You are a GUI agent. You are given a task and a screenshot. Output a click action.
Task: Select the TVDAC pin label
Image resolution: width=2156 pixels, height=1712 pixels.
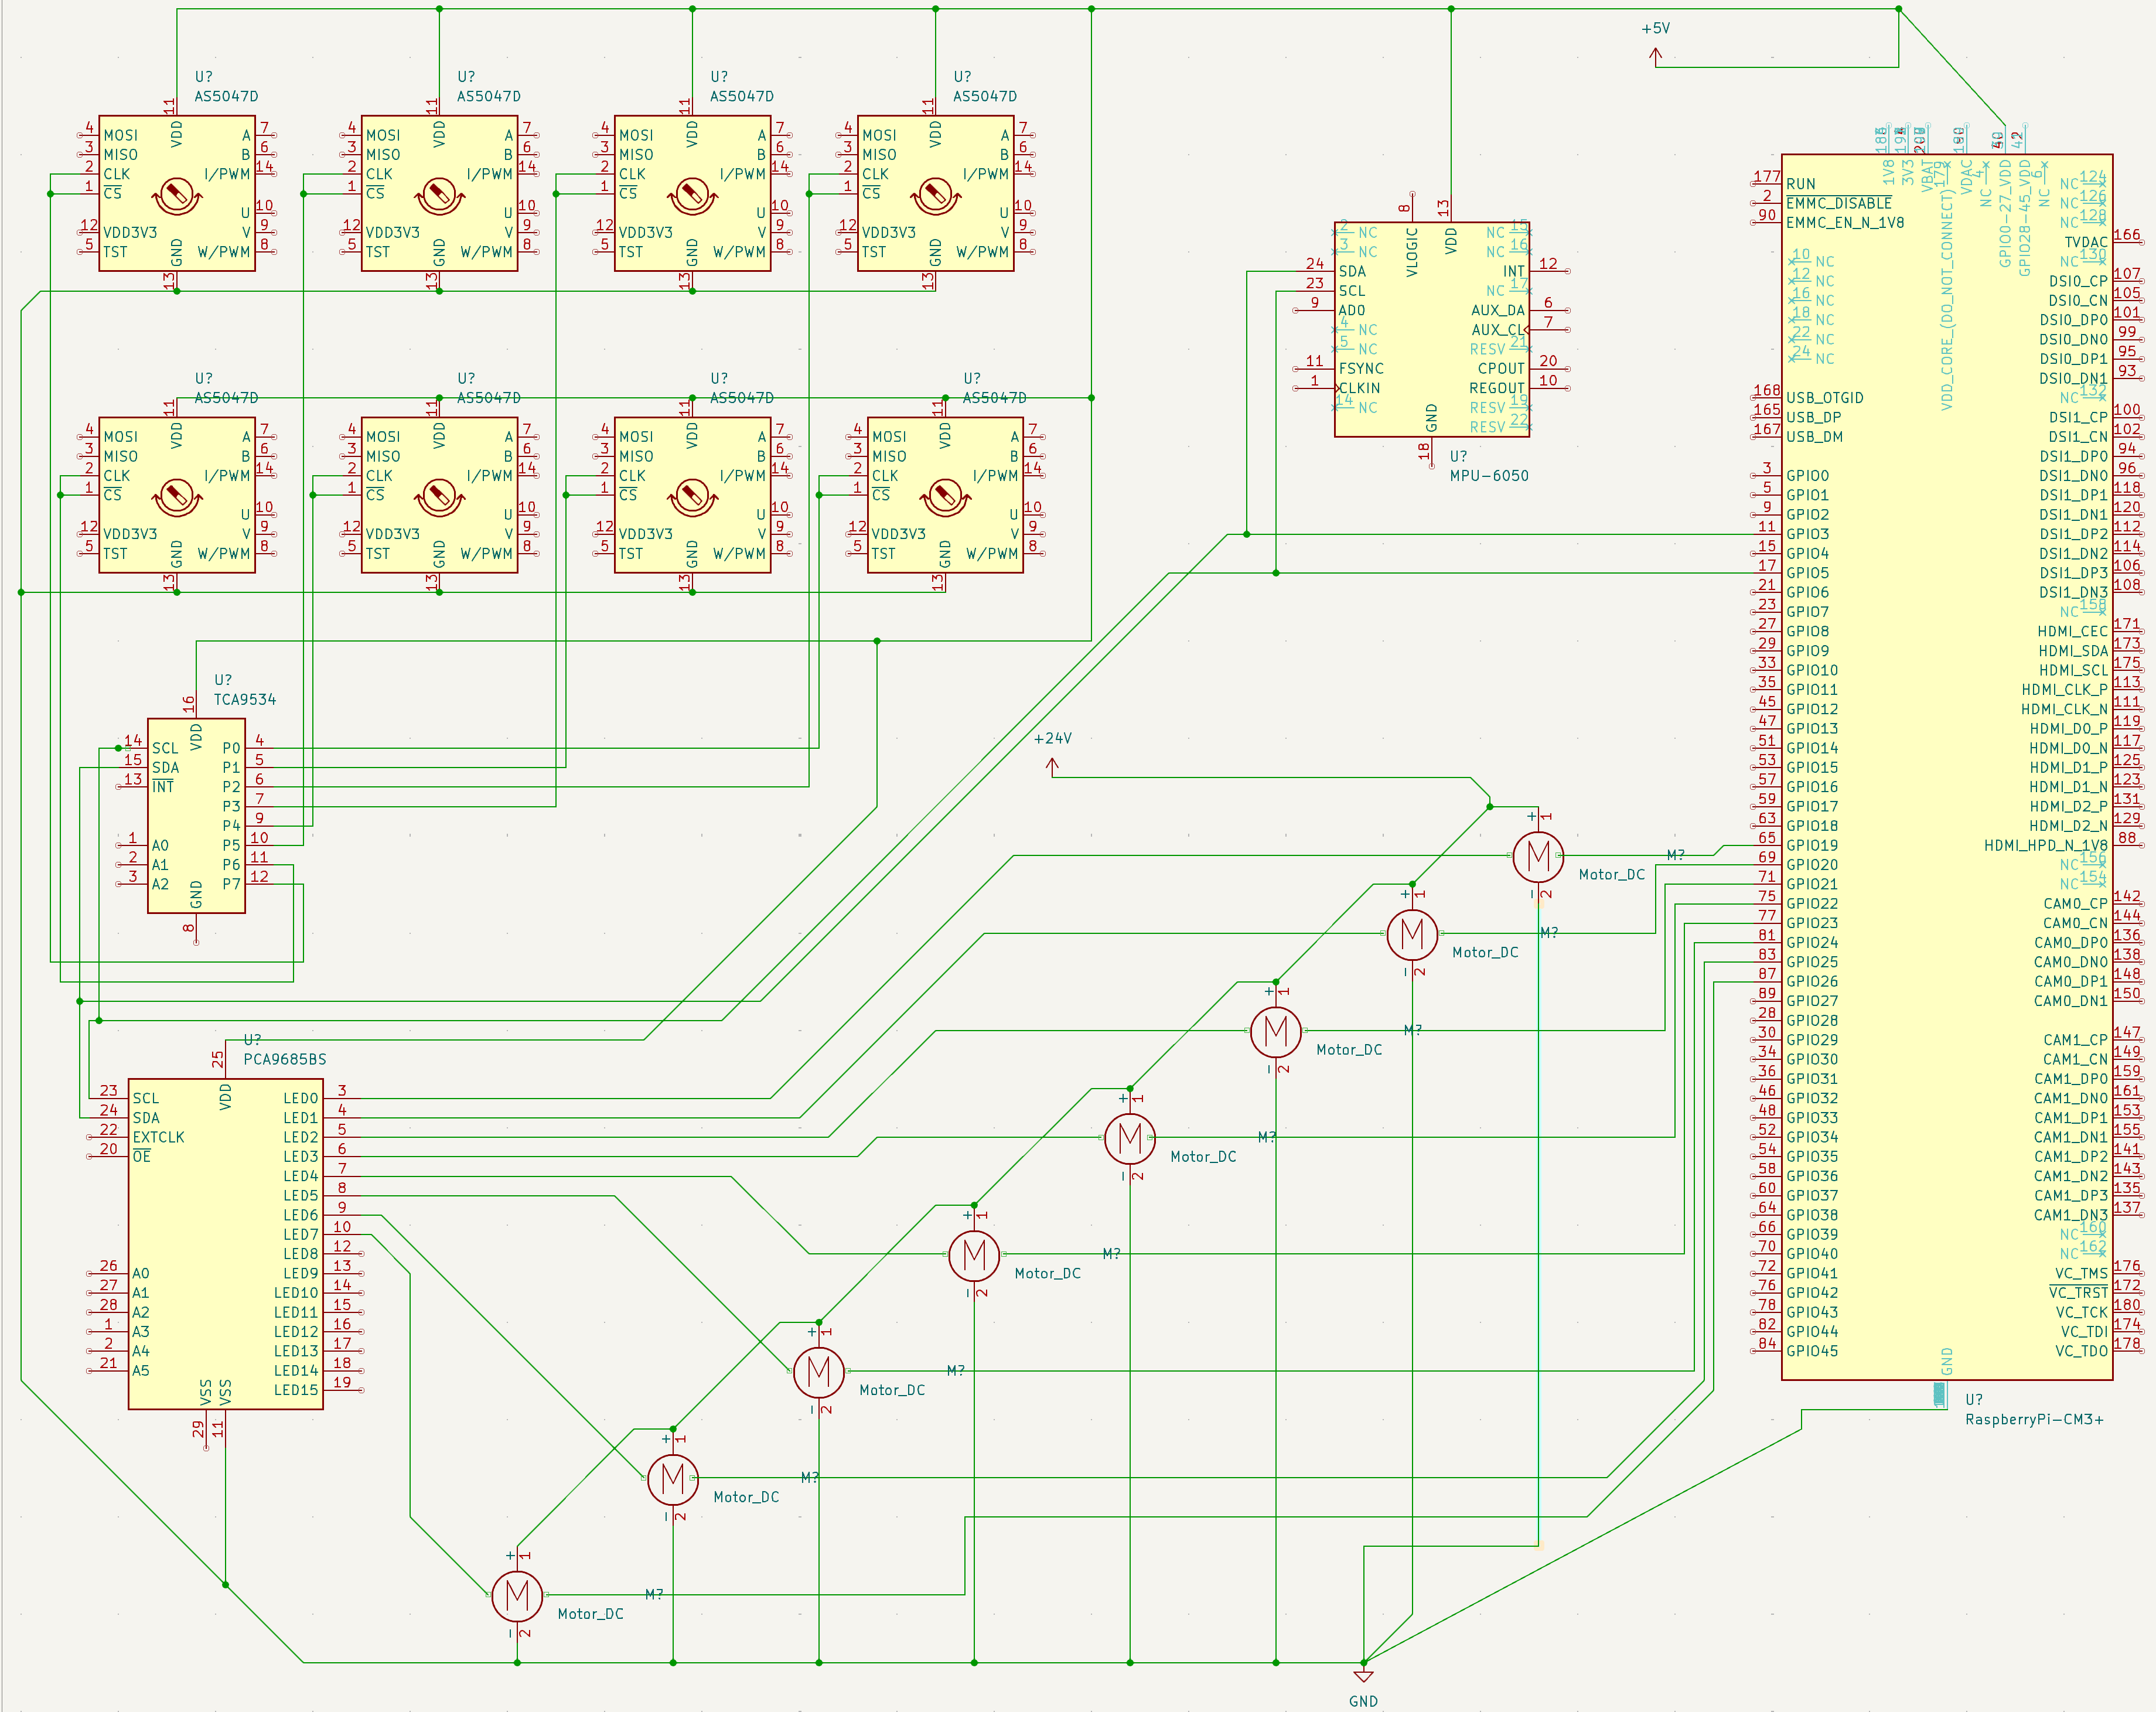(x=2086, y=242)
